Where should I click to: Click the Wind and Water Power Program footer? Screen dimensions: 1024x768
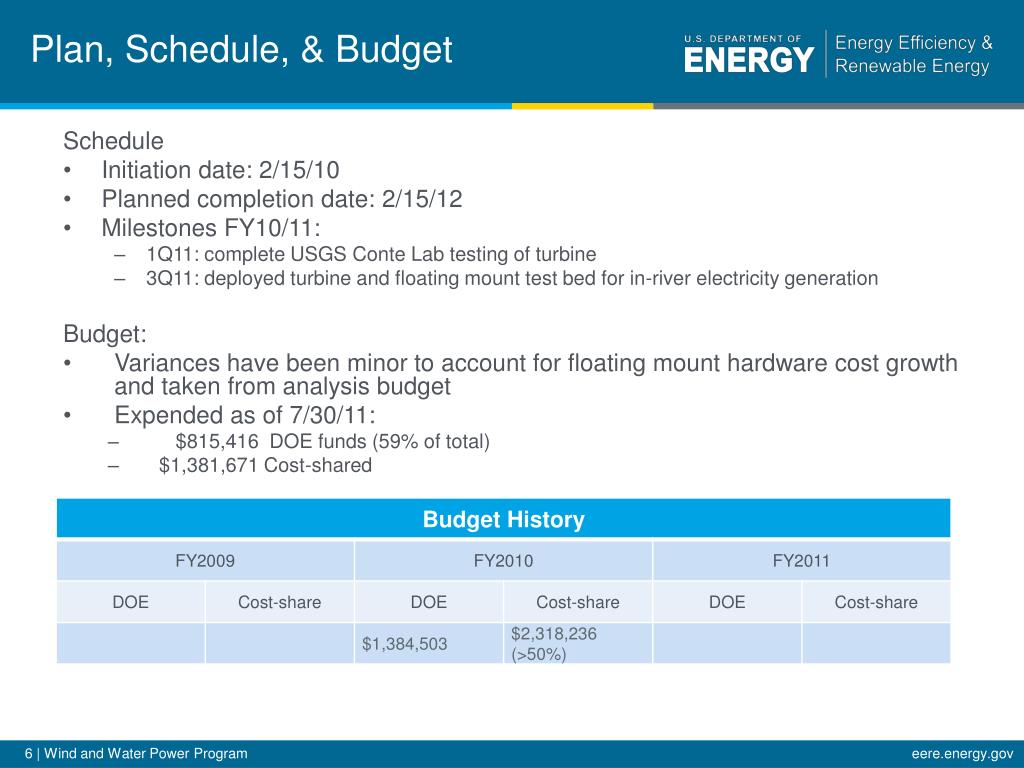pyautogui.click(x=146, y=754)
